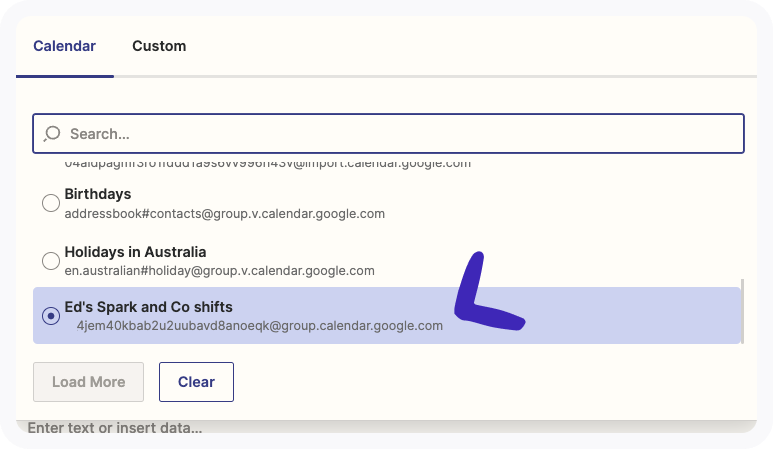773x449 pixels.
Task: Click the Ed's Spark and Co shifts radio button
Action: [51, 315]
